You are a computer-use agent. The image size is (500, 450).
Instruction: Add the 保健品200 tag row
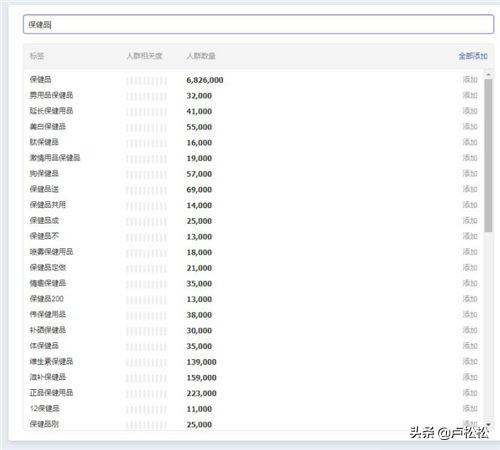(x=470, y=299)
